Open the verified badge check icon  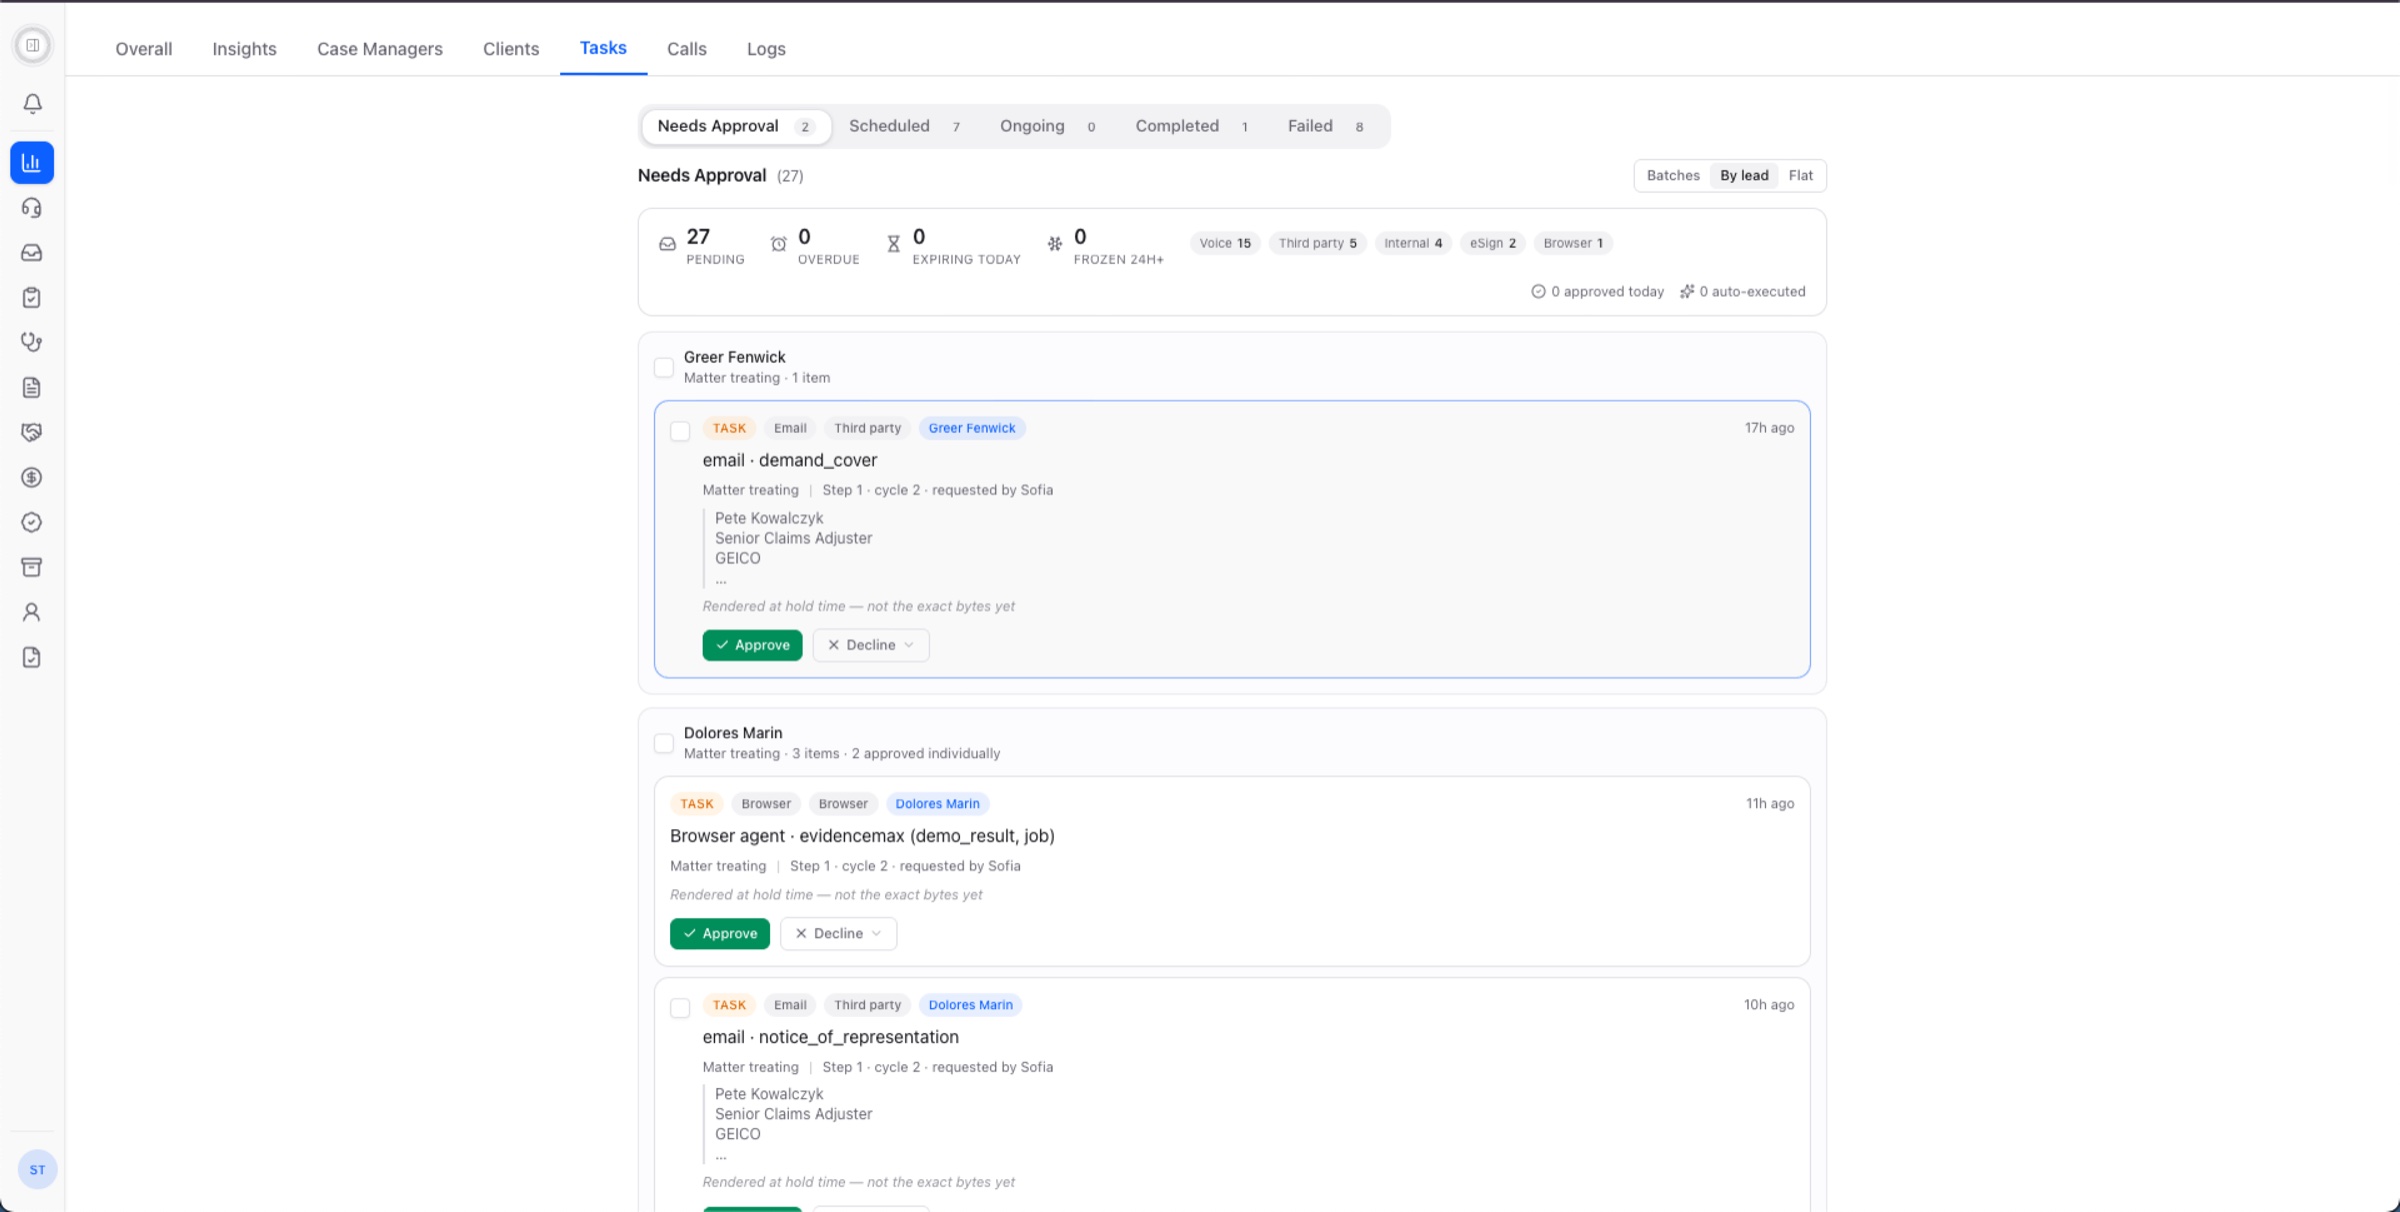coord(32,522)
